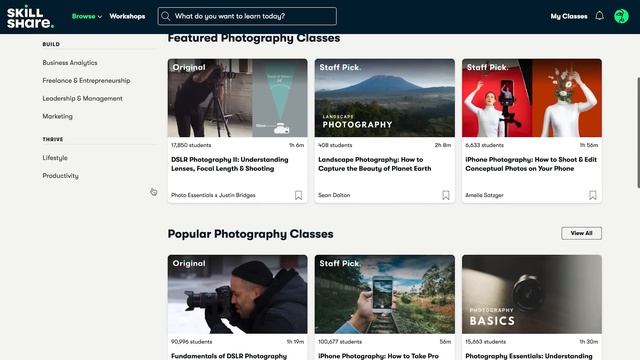
Task: Open 'iPhone Photography: How to Take Pro' title
Action: coord(378,356)
